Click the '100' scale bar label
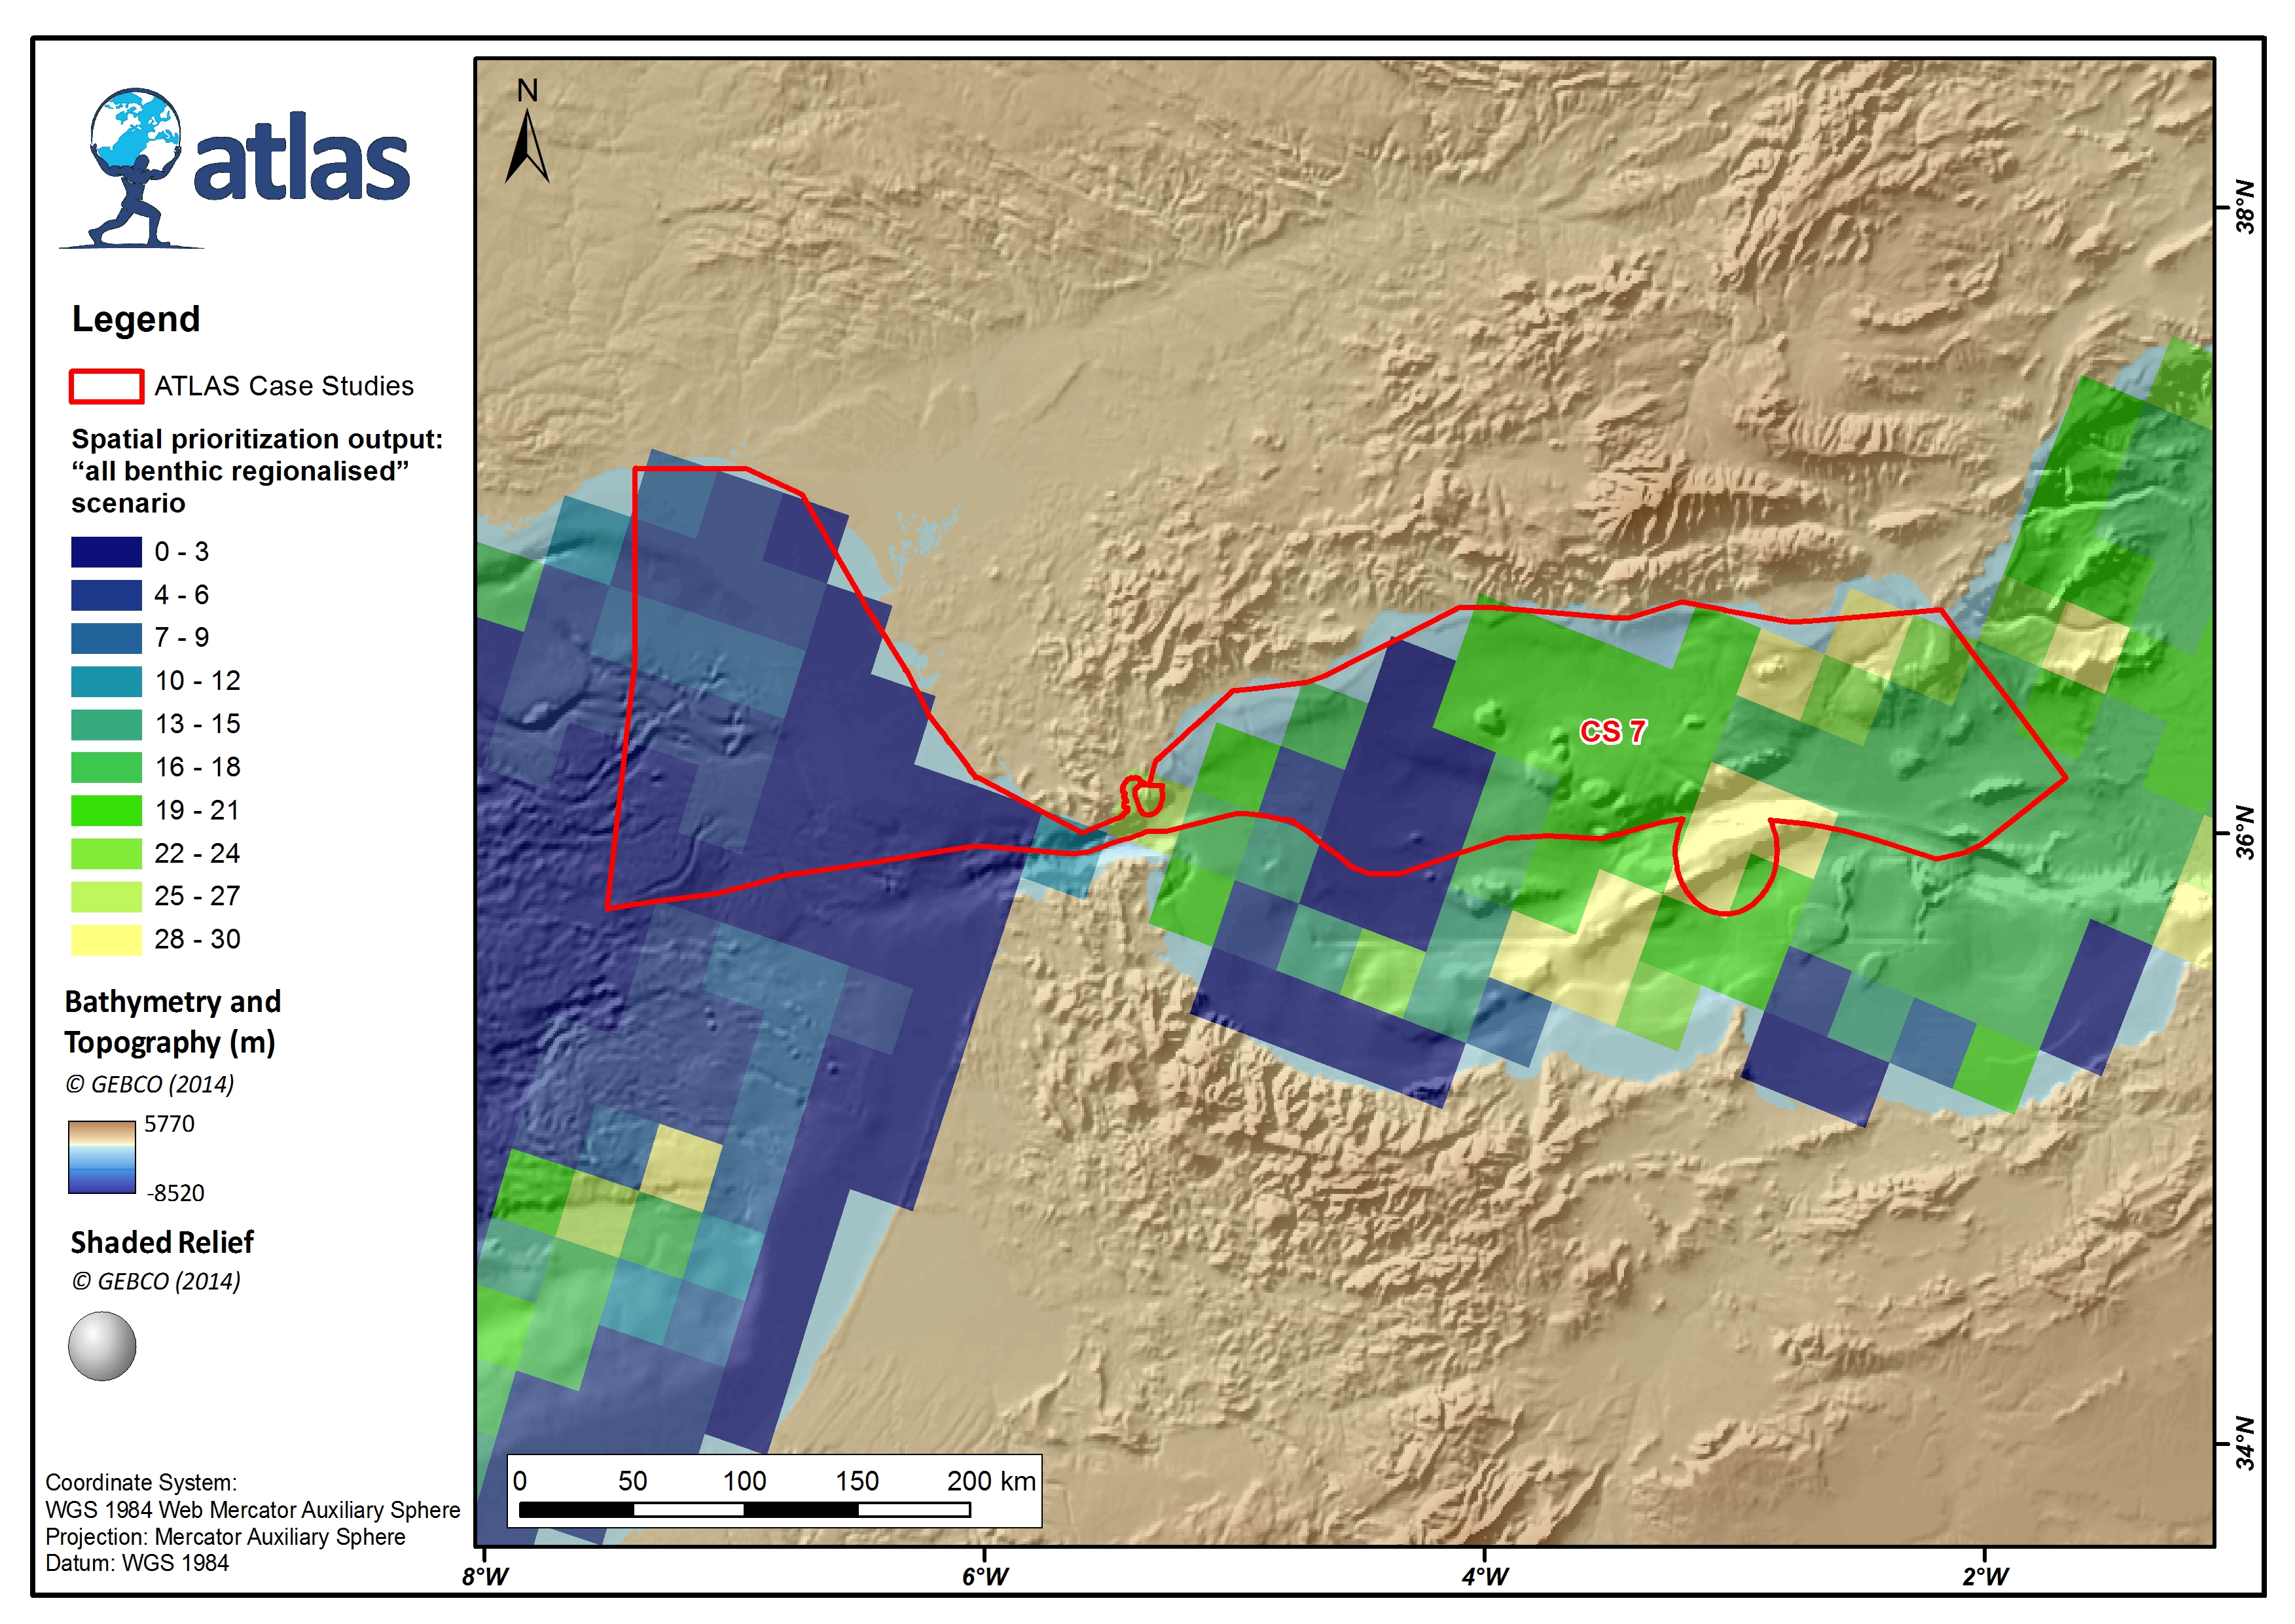 coord(745,1481)
